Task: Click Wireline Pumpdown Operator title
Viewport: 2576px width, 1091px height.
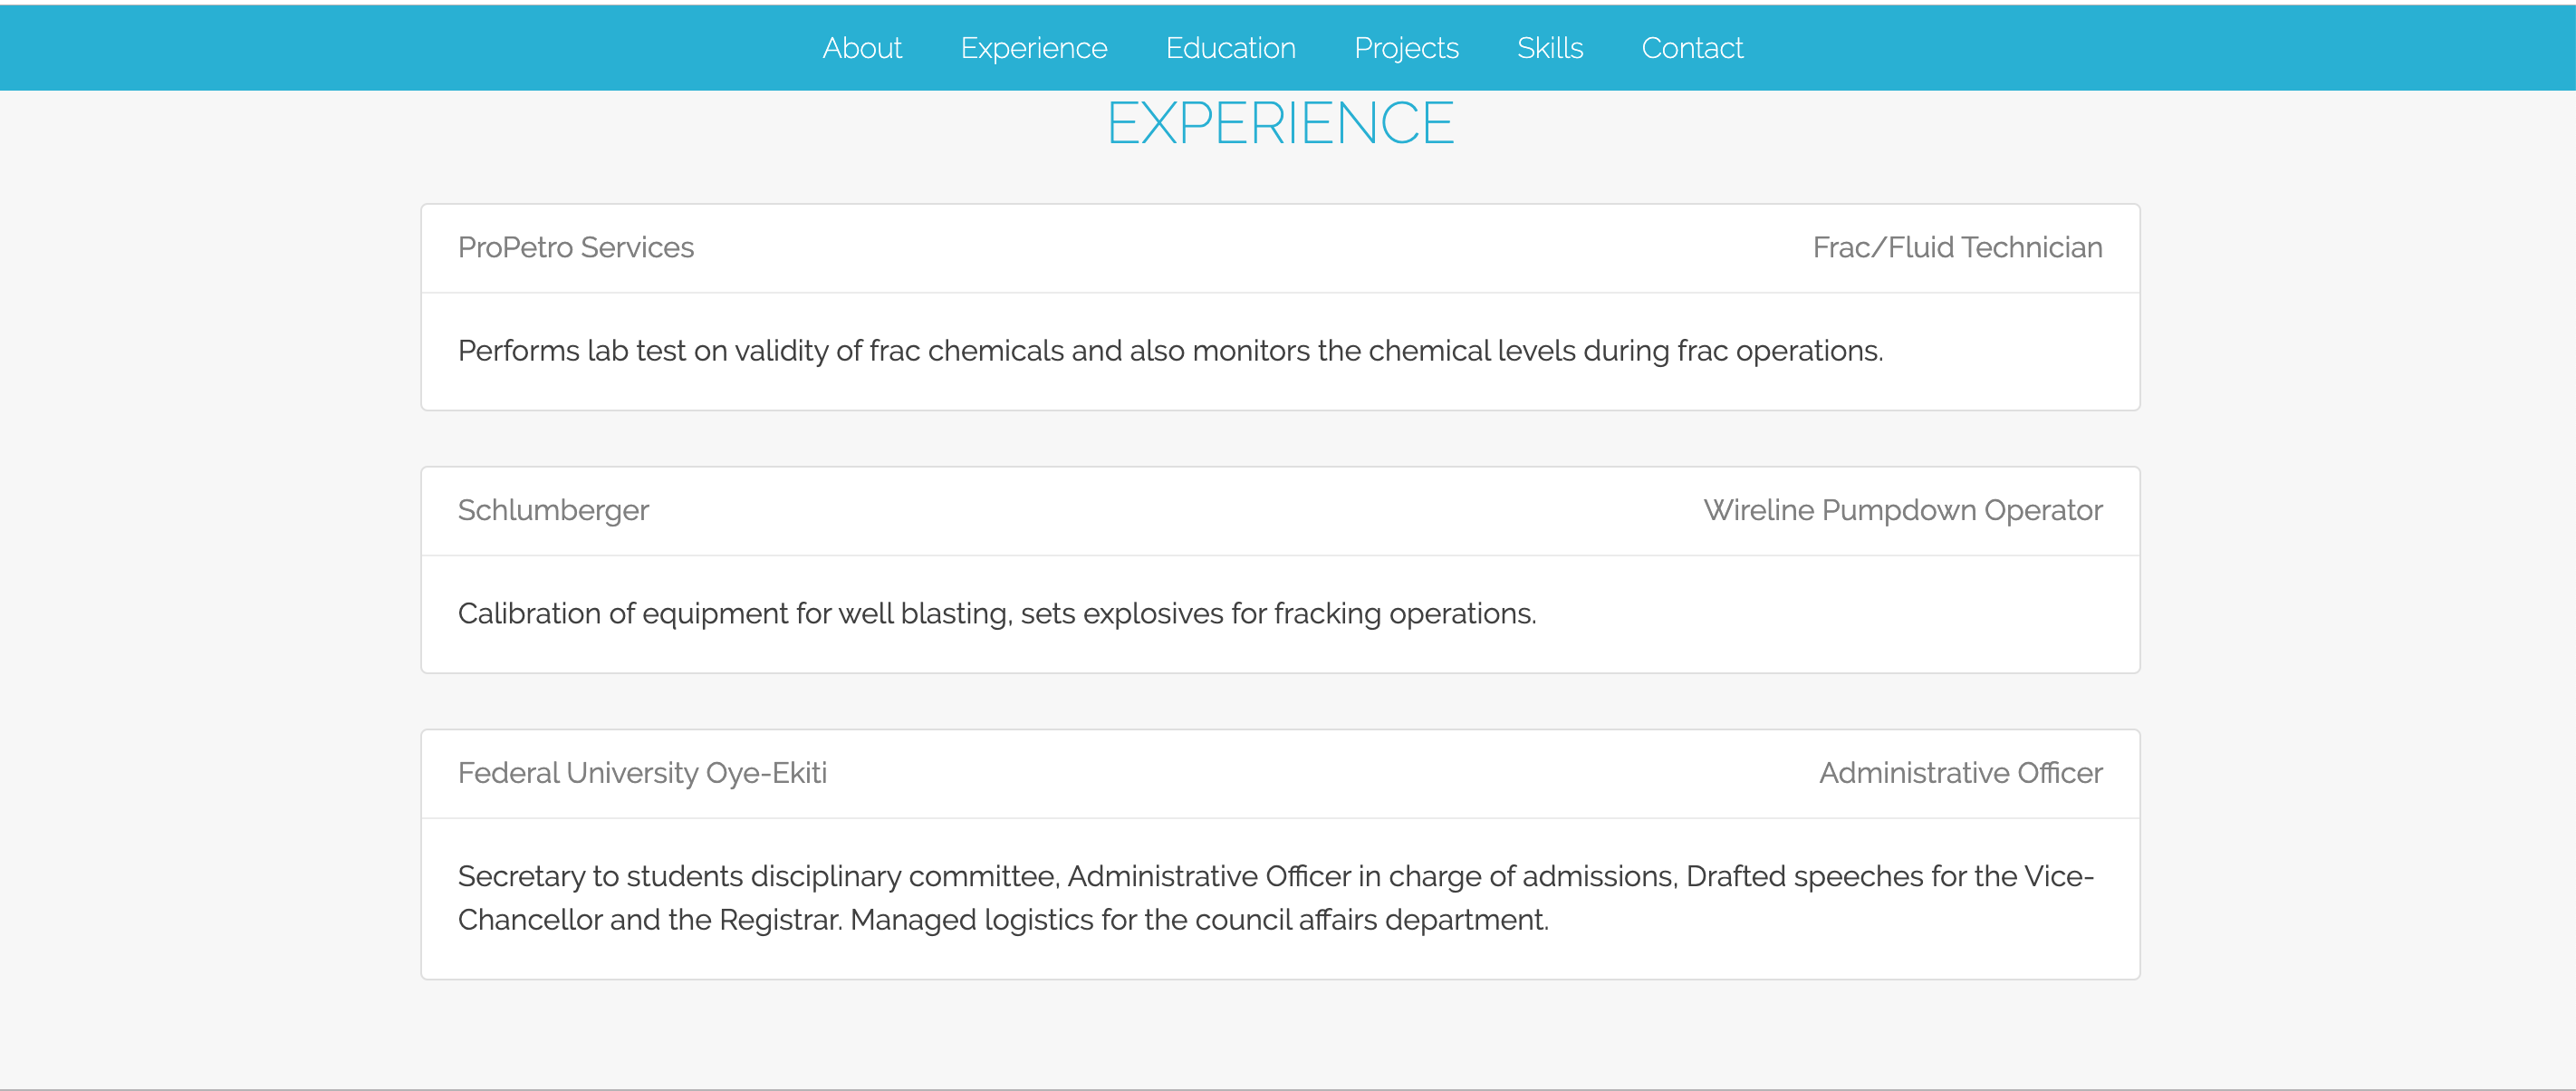Action: pos(1902,510)
